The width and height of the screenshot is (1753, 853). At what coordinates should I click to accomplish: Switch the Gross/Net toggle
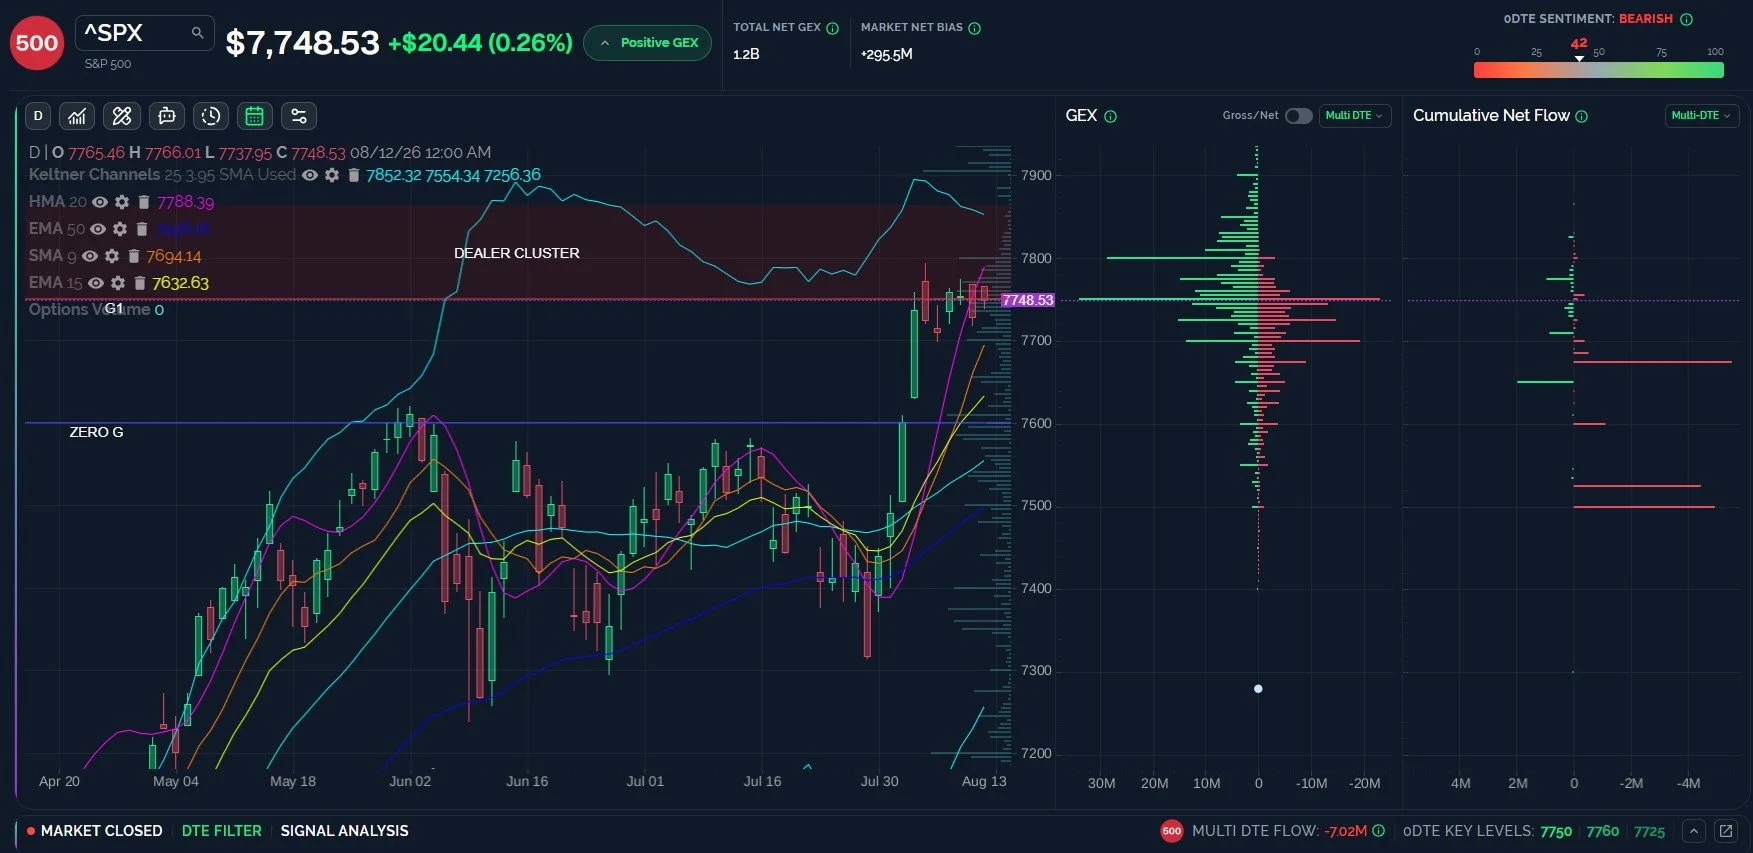[1298, 116]
